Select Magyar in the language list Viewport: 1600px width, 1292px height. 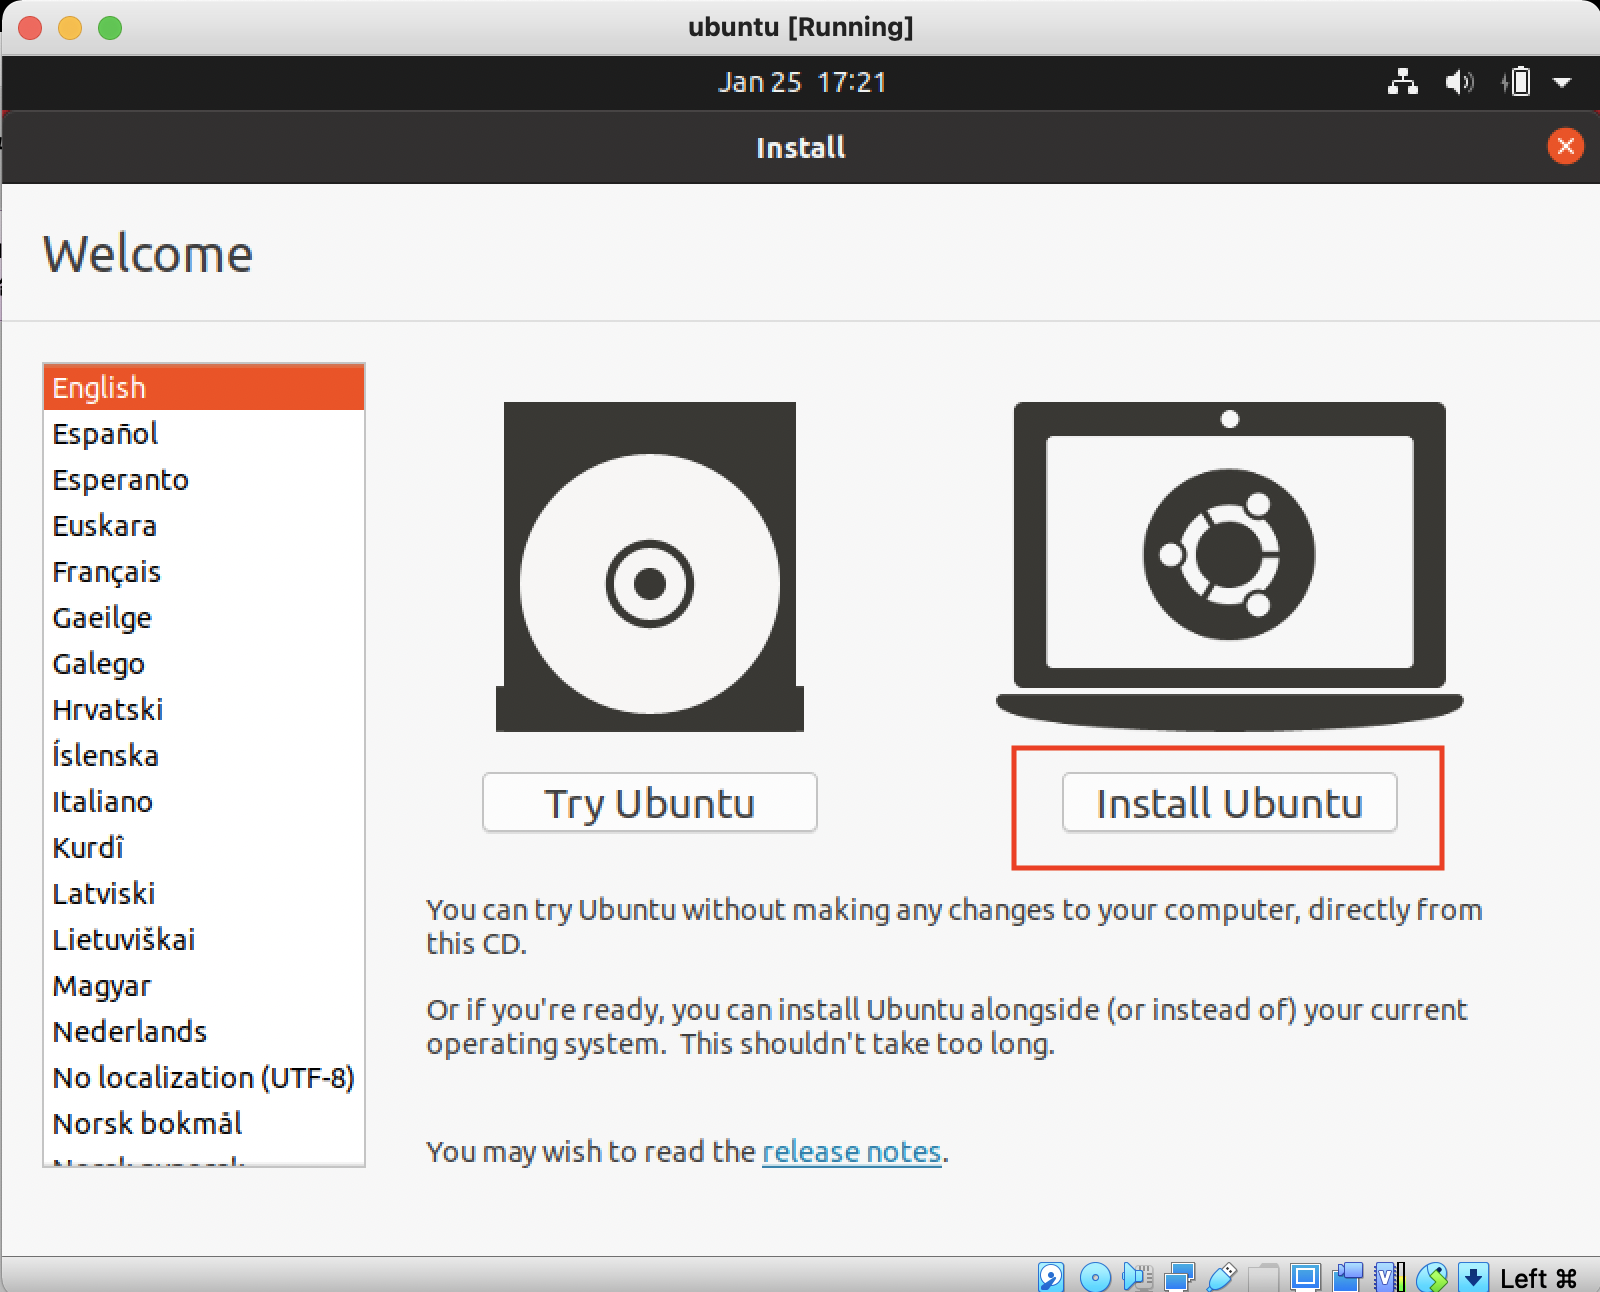pyautogui.click(x=204, y=986)
